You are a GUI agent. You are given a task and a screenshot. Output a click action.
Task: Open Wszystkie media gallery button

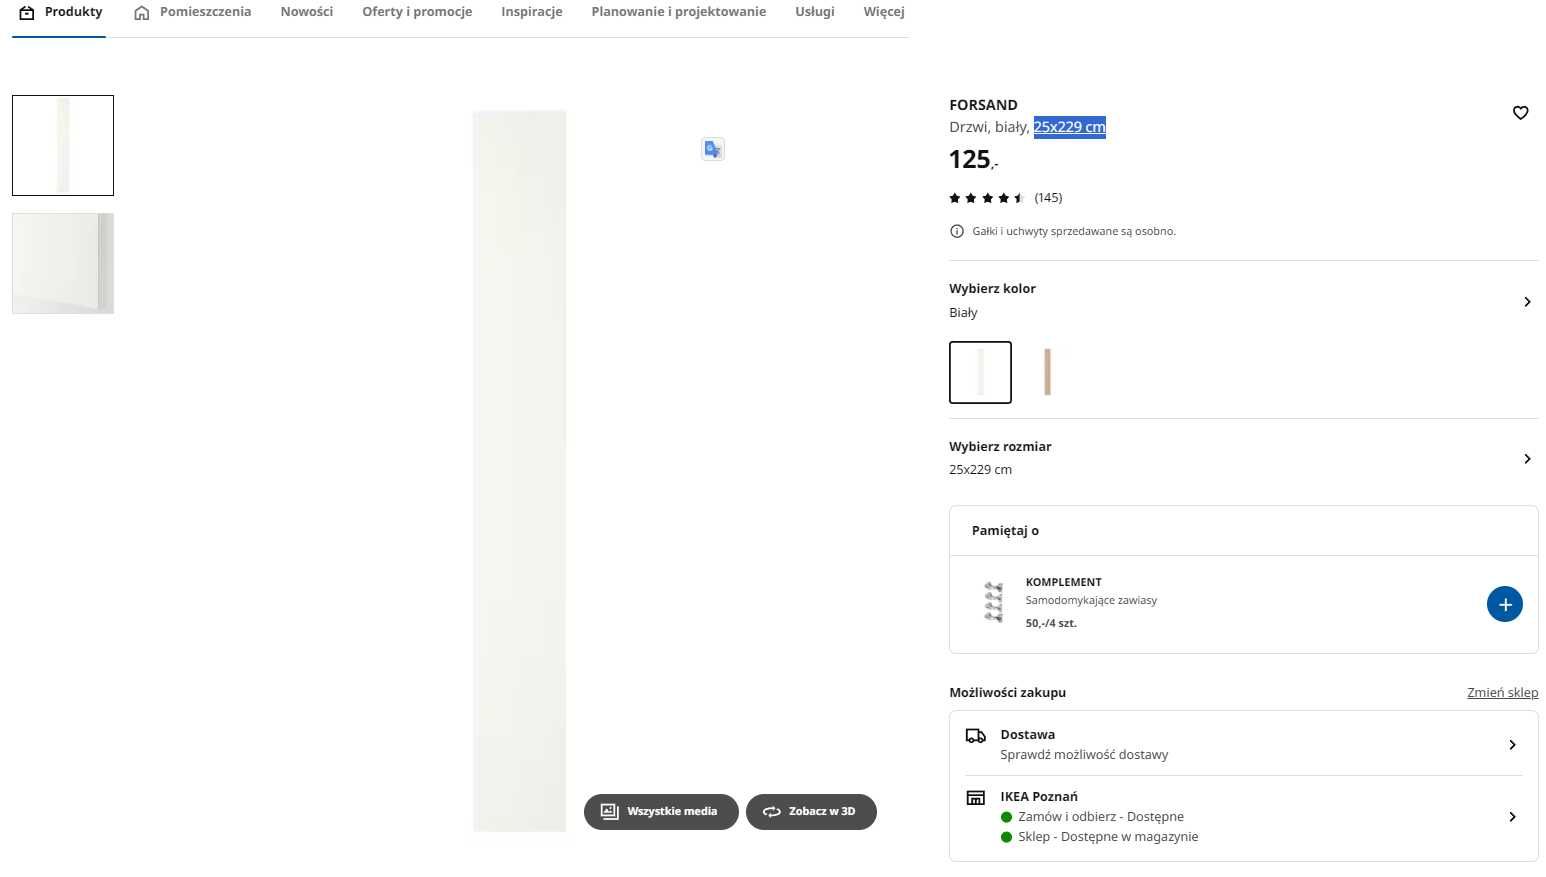tap(661, 812)
